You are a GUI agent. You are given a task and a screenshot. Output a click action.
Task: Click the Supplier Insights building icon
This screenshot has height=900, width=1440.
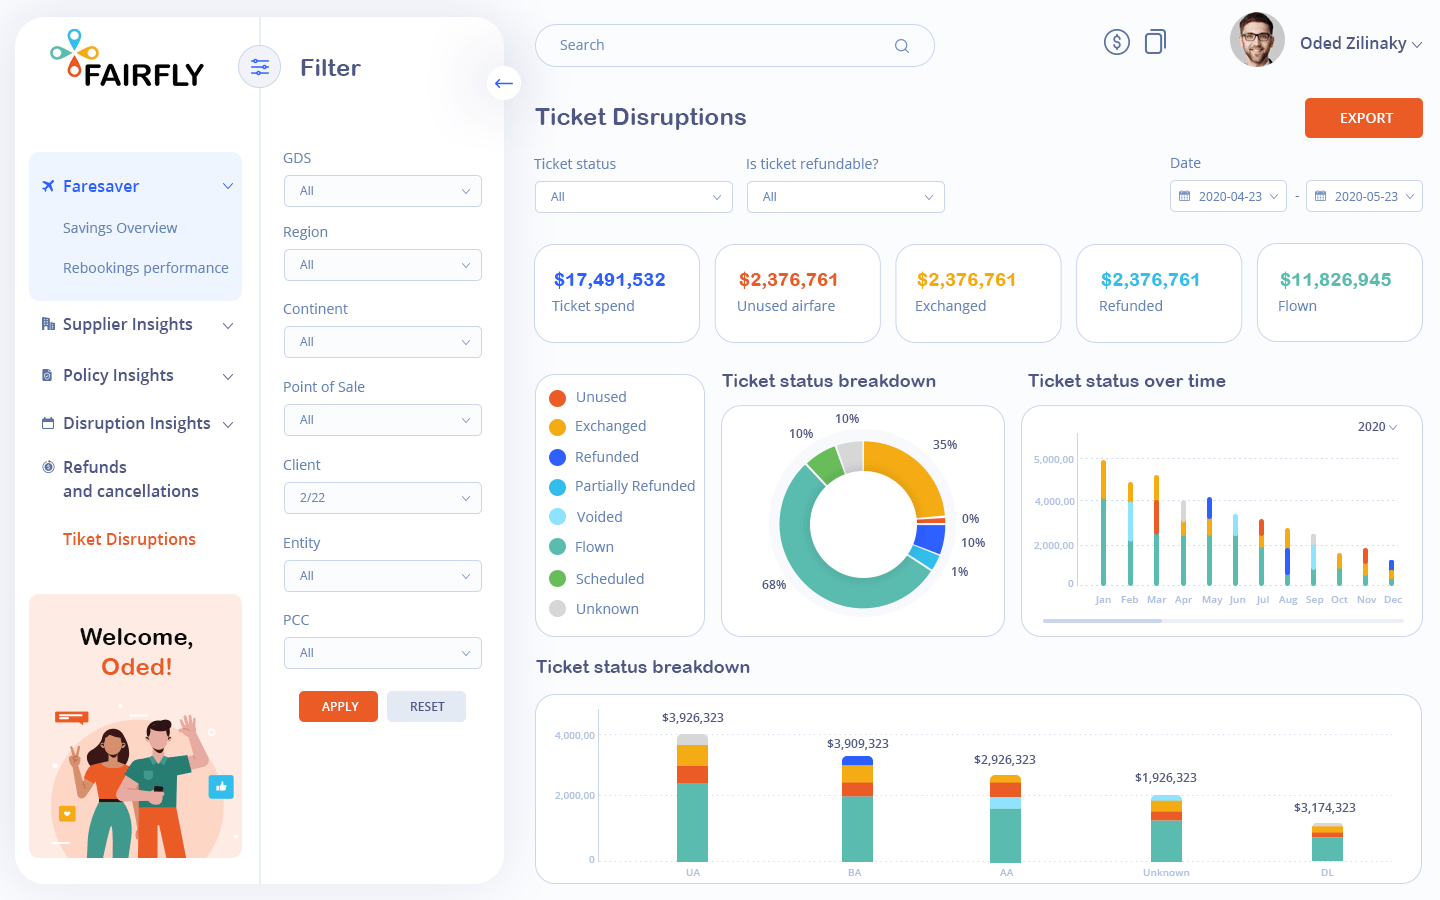pyautogui.click(x=47, y=323)
